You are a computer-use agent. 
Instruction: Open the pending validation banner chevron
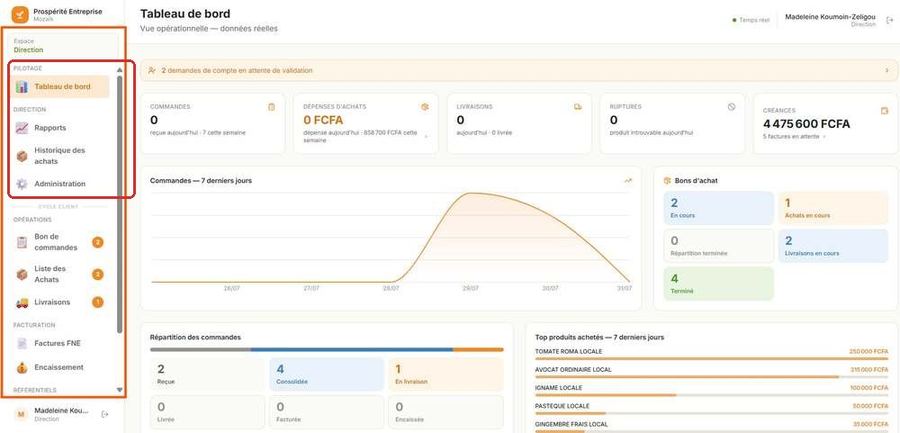(x=886, y=71)
